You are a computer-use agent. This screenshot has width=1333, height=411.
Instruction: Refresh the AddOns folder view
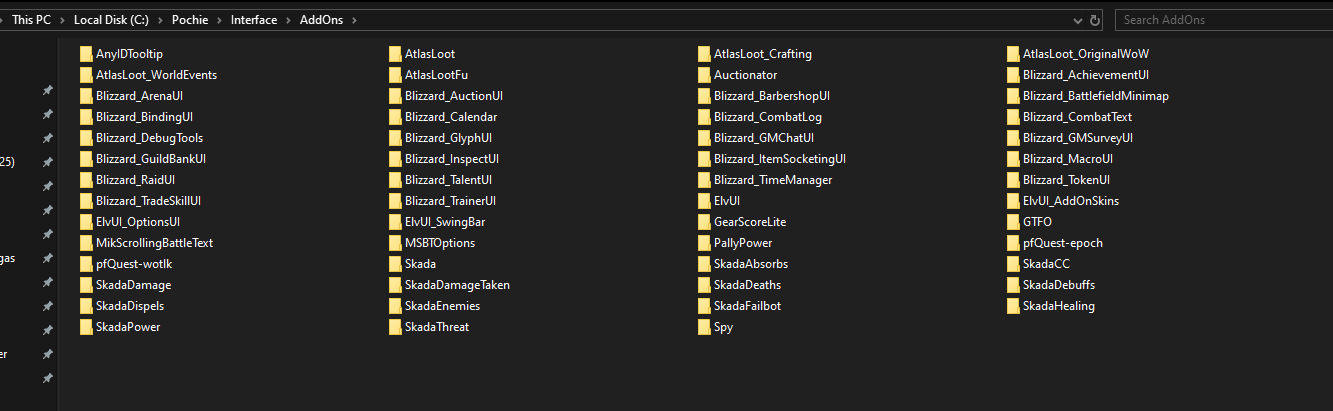click(x=1095, y=20)
